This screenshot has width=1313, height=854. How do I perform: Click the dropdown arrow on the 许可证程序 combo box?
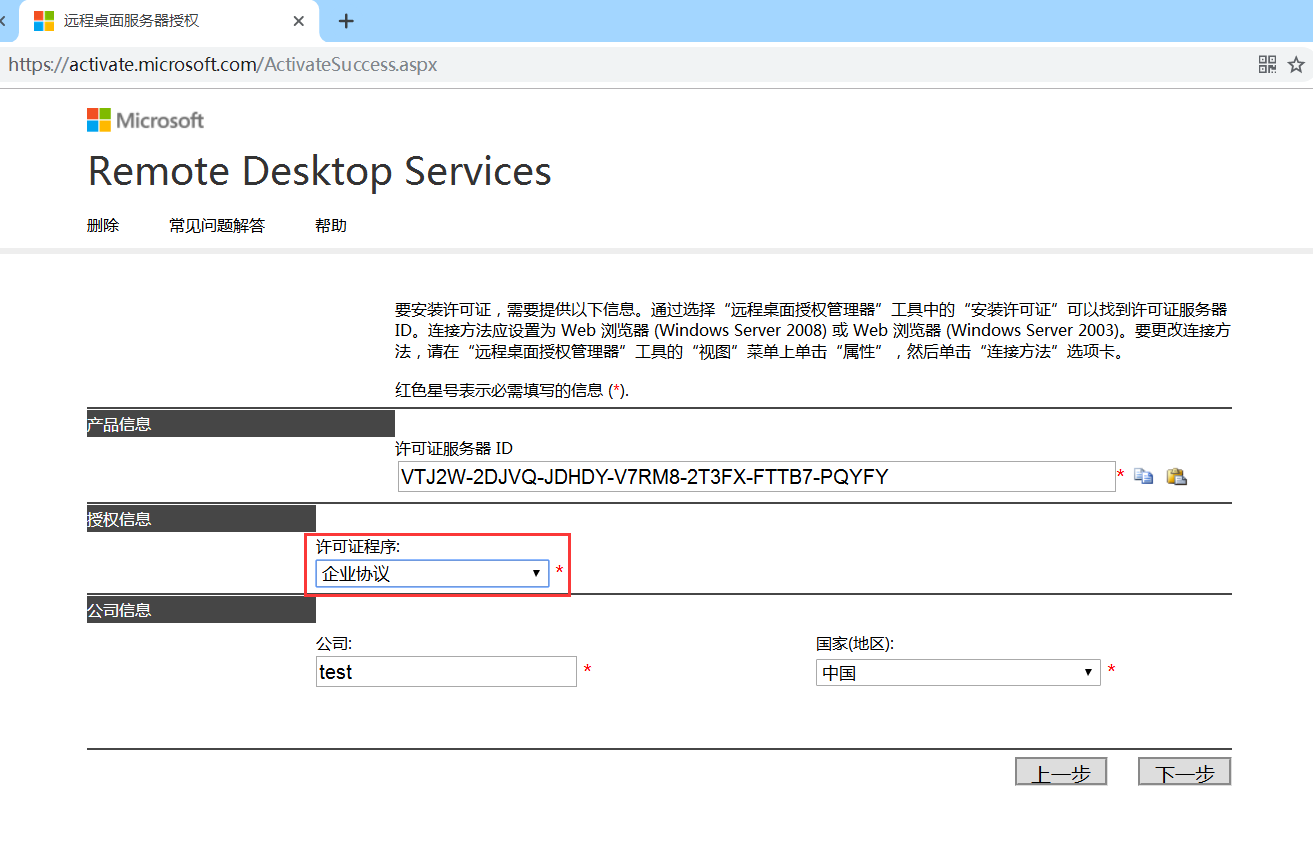pyautogui.click(x=537, y=573)
